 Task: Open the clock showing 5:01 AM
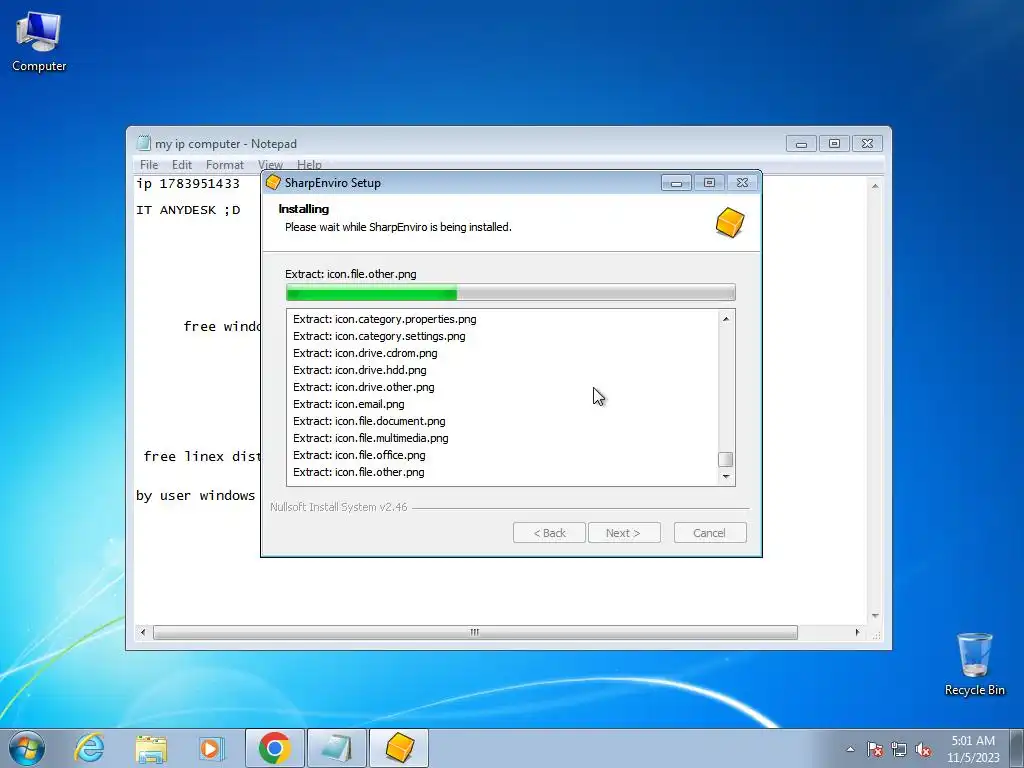point(973,749)
